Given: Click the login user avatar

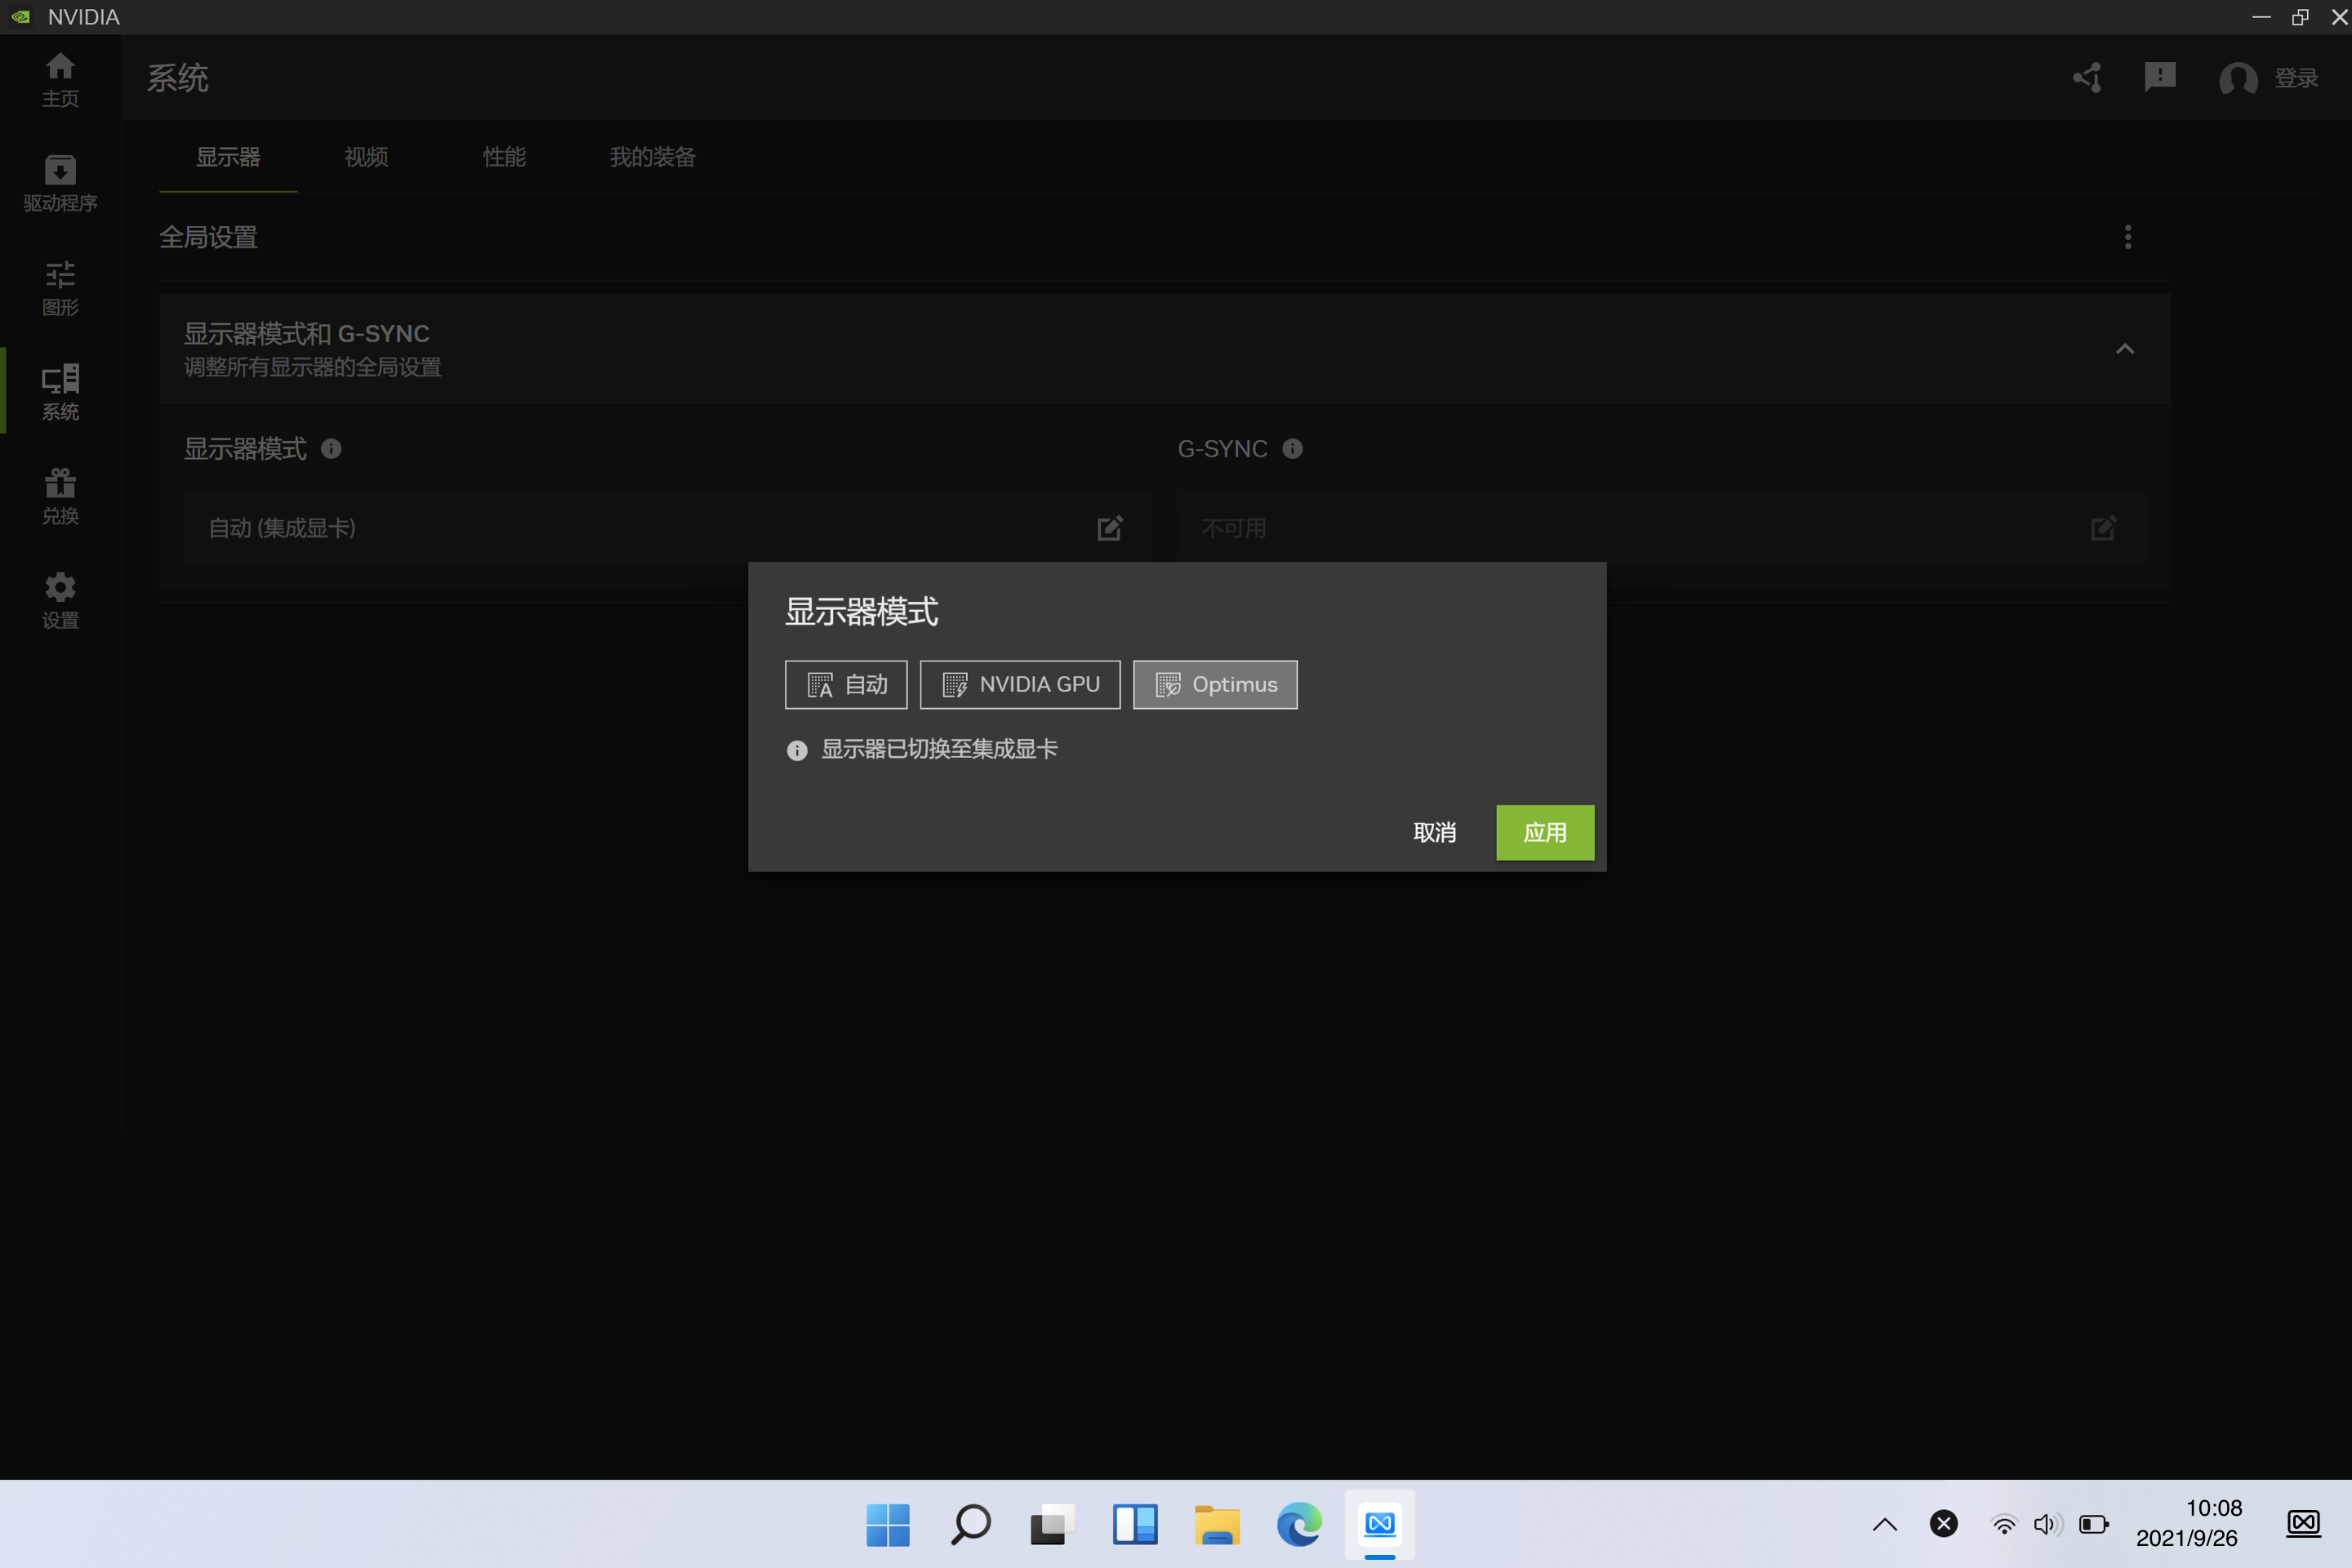Looking at the screenshot, I should (x=2238, y=78).
